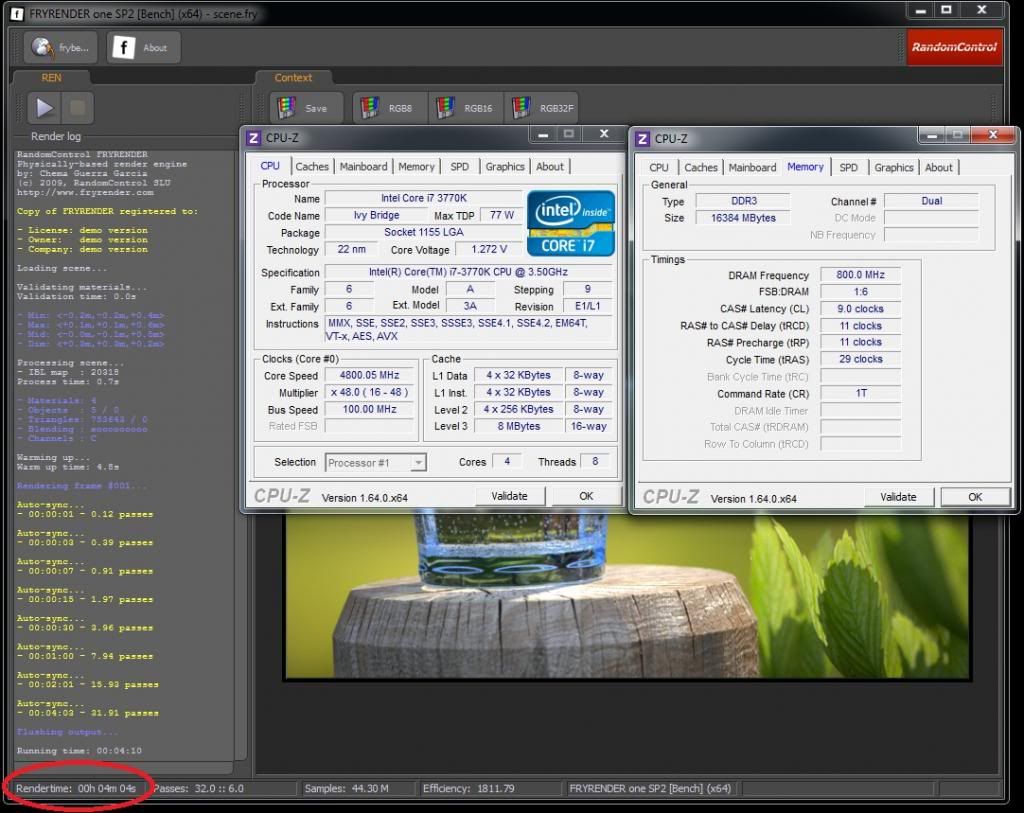Click Validate in the left CPU-Z window
The height and width of the screenshot is (813, 1024).
[x=509, y=496]
